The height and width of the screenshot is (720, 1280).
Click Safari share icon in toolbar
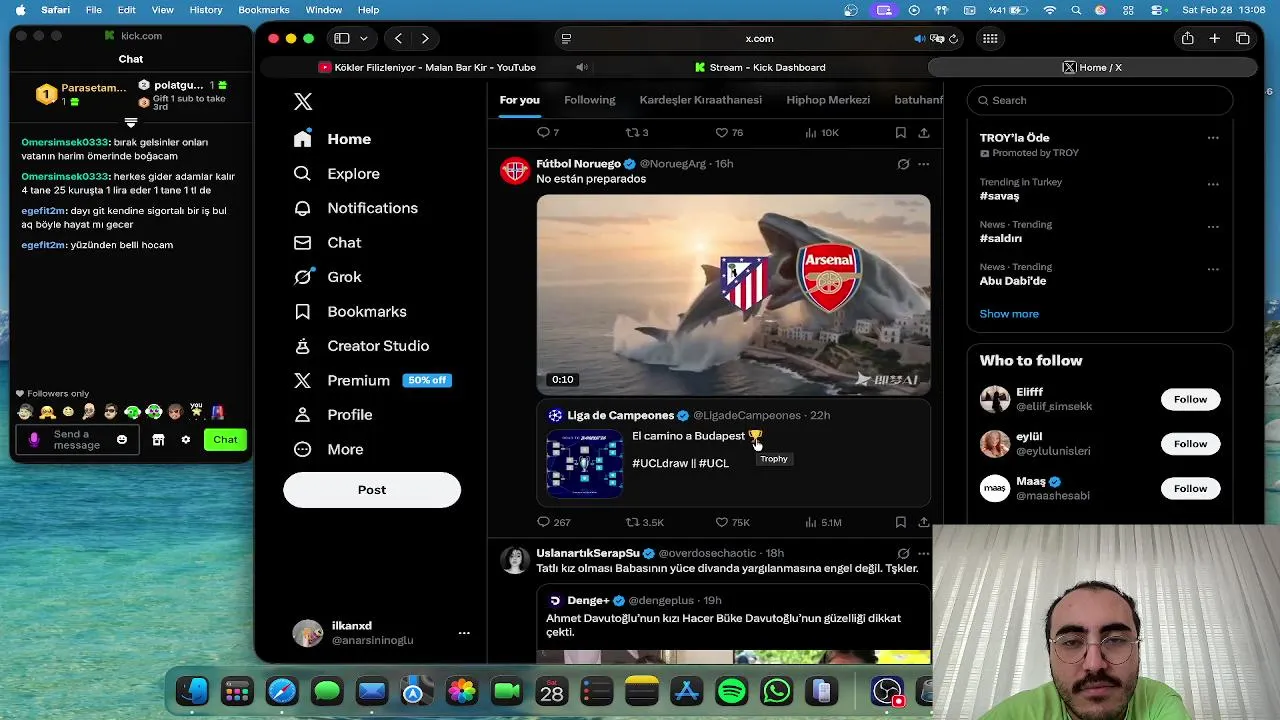[1187, 39]
